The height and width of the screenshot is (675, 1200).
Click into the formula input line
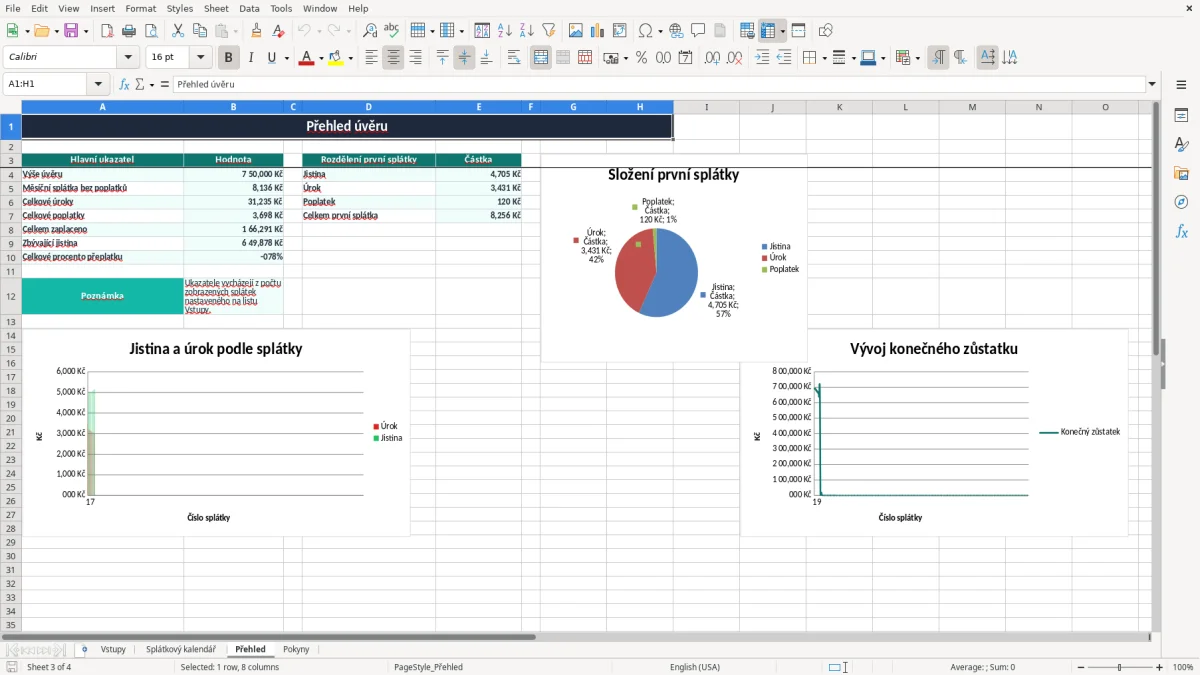[659, 85]
